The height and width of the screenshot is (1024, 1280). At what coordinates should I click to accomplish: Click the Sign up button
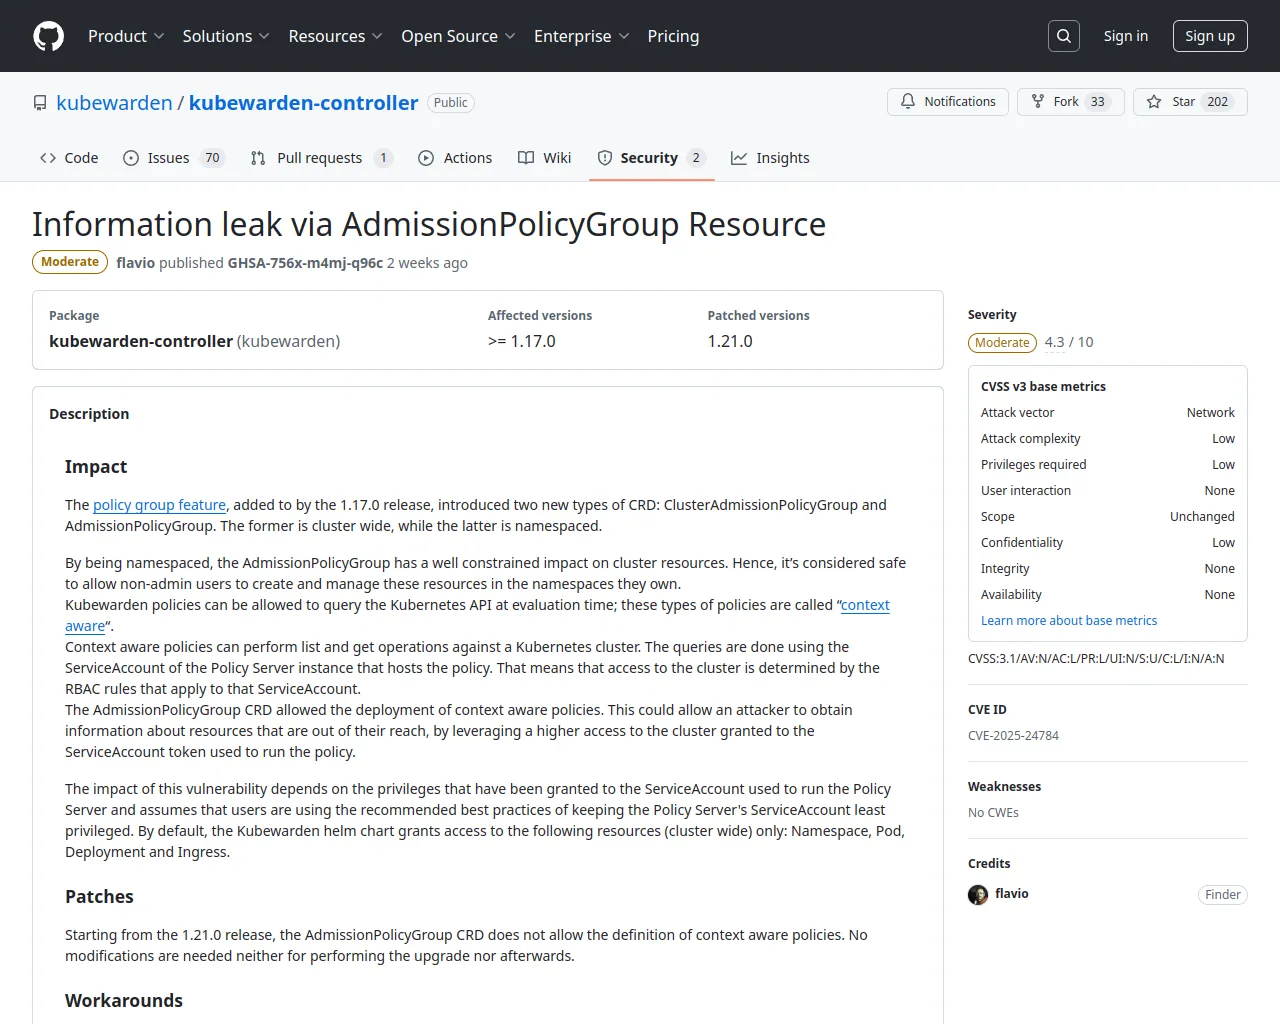(1210, 36)
